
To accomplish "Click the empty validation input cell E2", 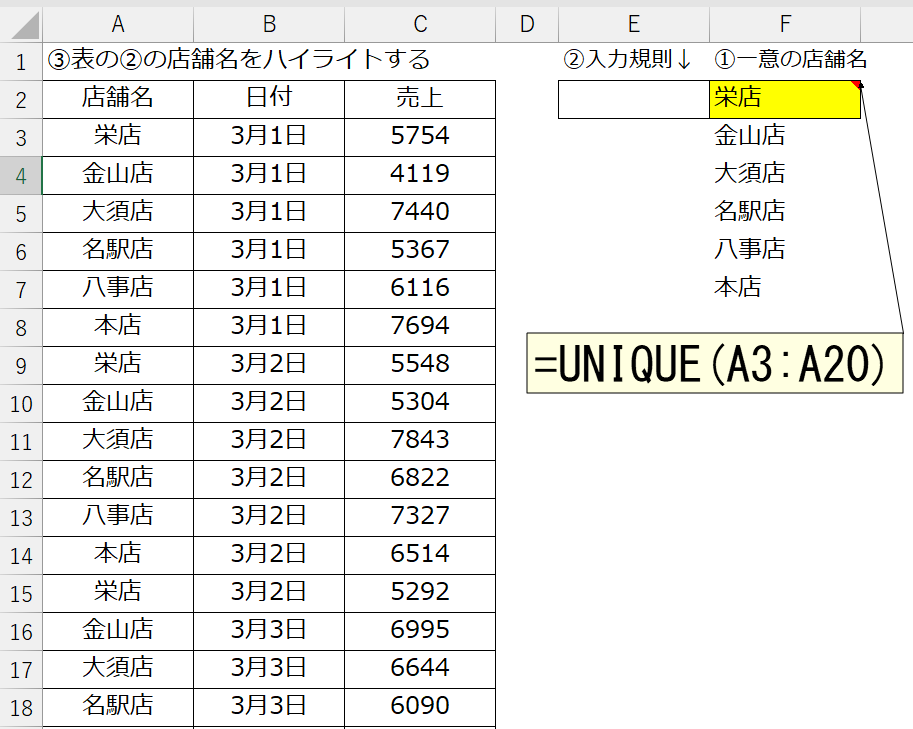I will pos(634,100).
